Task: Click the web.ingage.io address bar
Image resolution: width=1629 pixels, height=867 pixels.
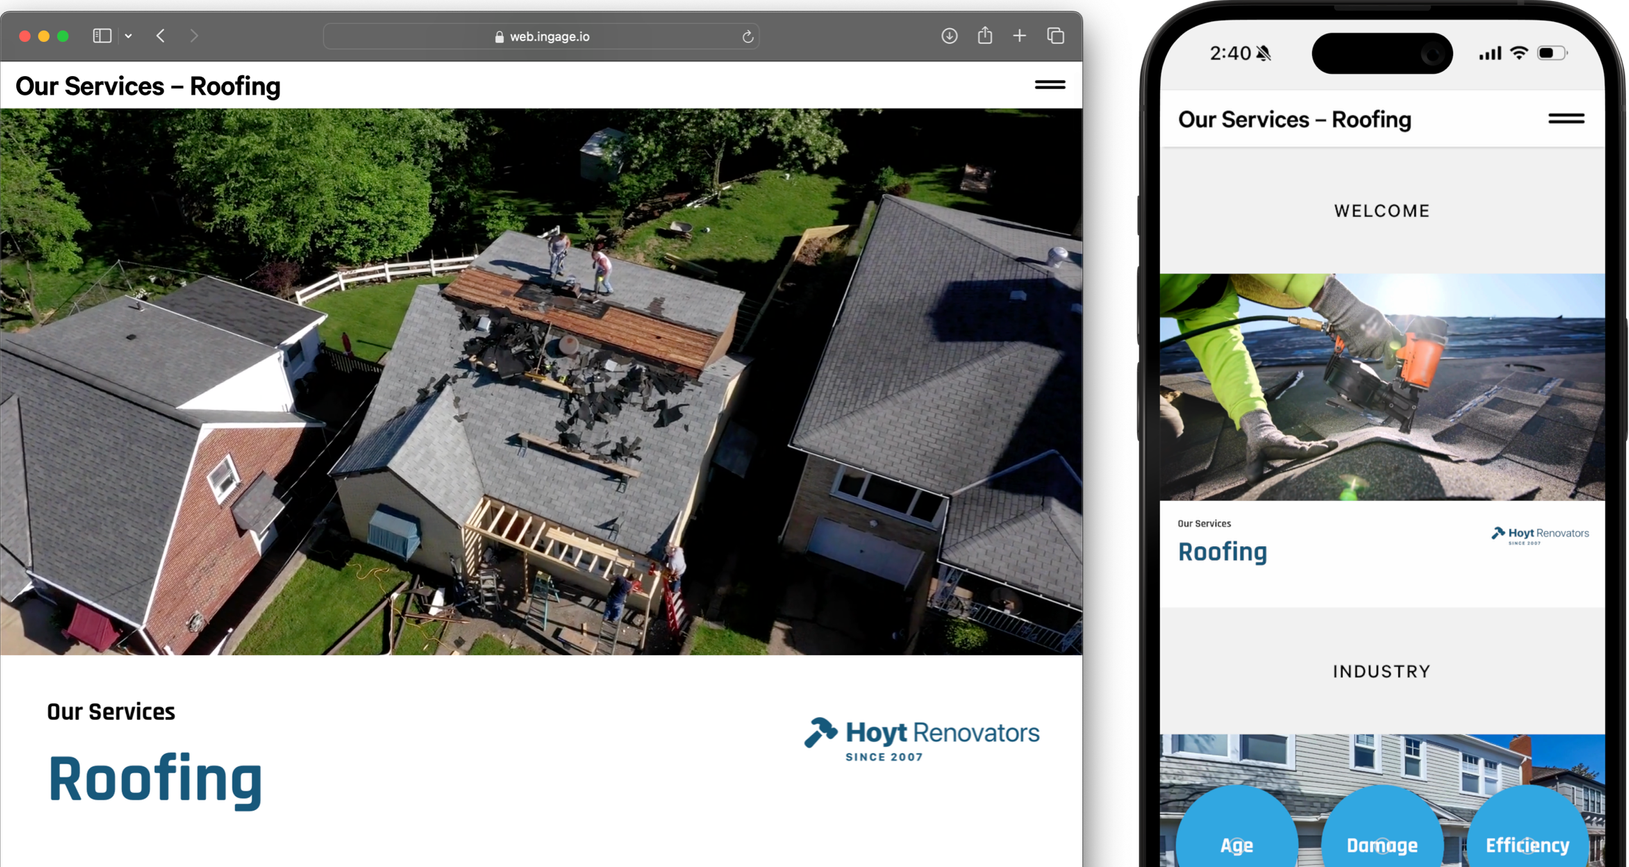Action: pos(541,37)
